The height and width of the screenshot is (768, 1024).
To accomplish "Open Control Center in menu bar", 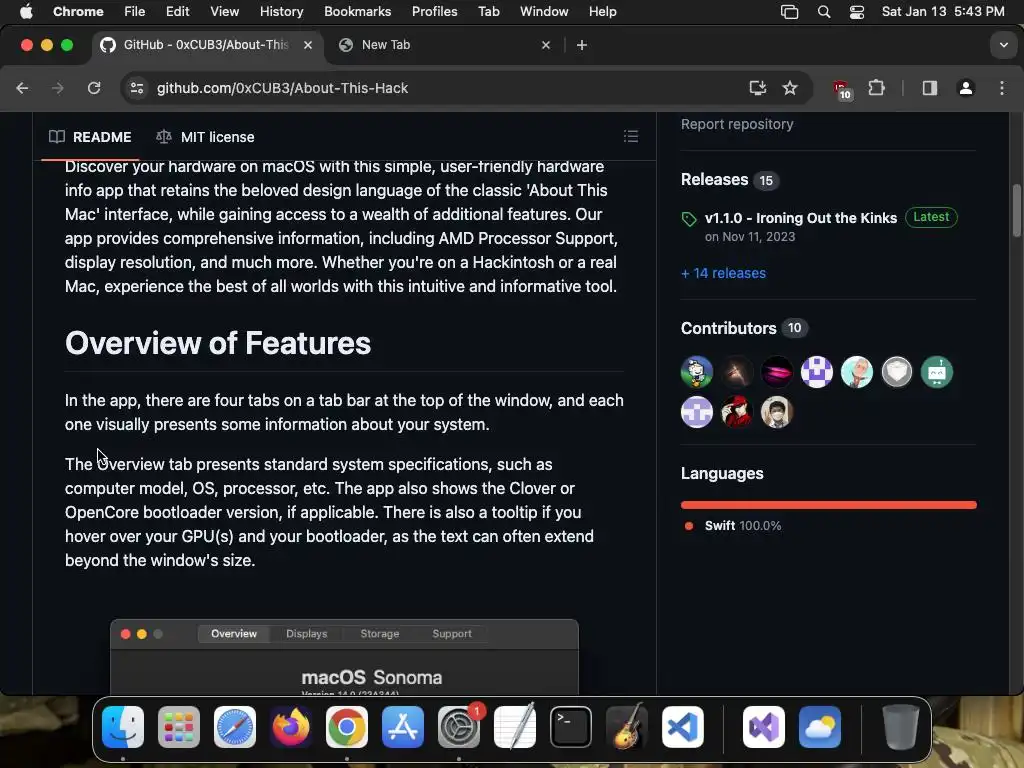I will pos(856,12).
